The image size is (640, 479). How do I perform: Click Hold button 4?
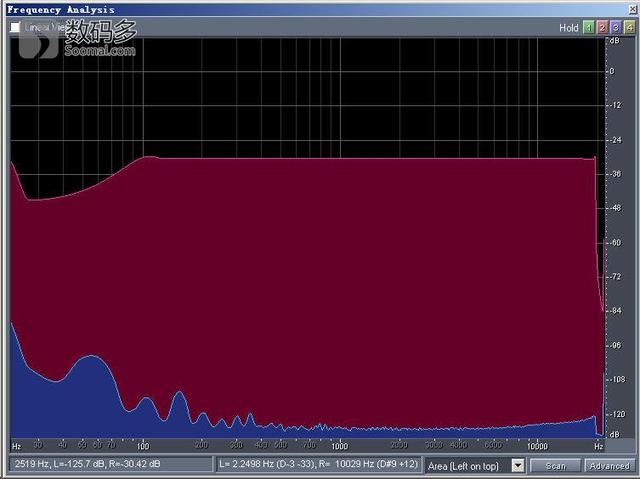click(x=629, y=28)
